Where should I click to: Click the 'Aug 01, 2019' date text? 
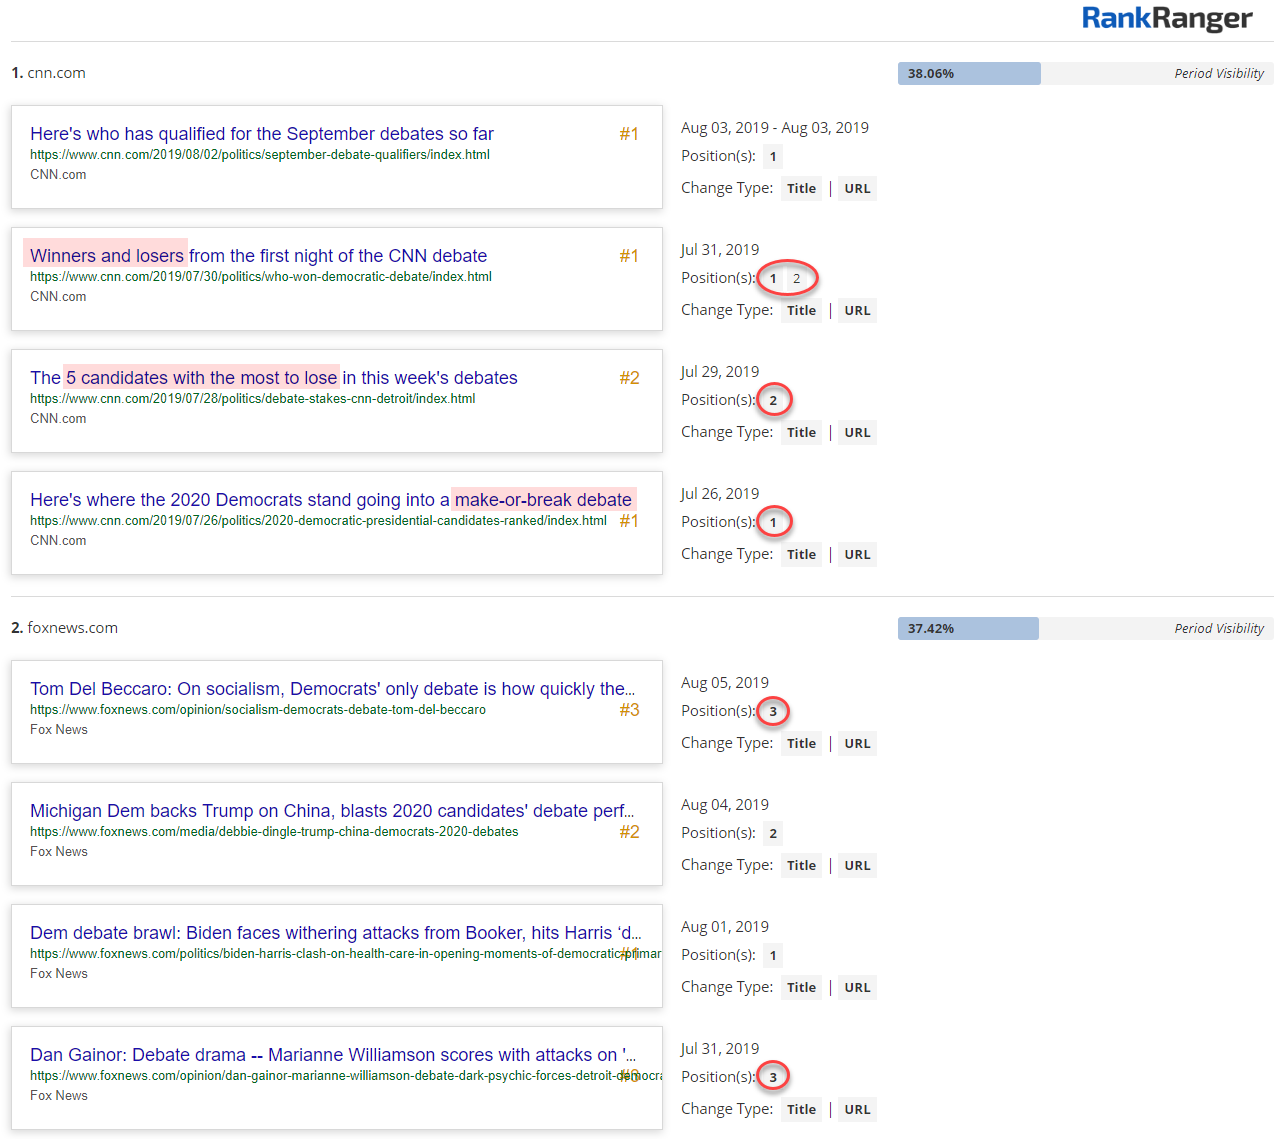[725, 927]
